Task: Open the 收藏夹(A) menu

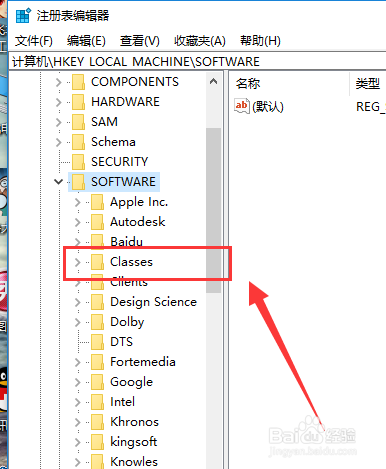Action: (x=200, y=41)
